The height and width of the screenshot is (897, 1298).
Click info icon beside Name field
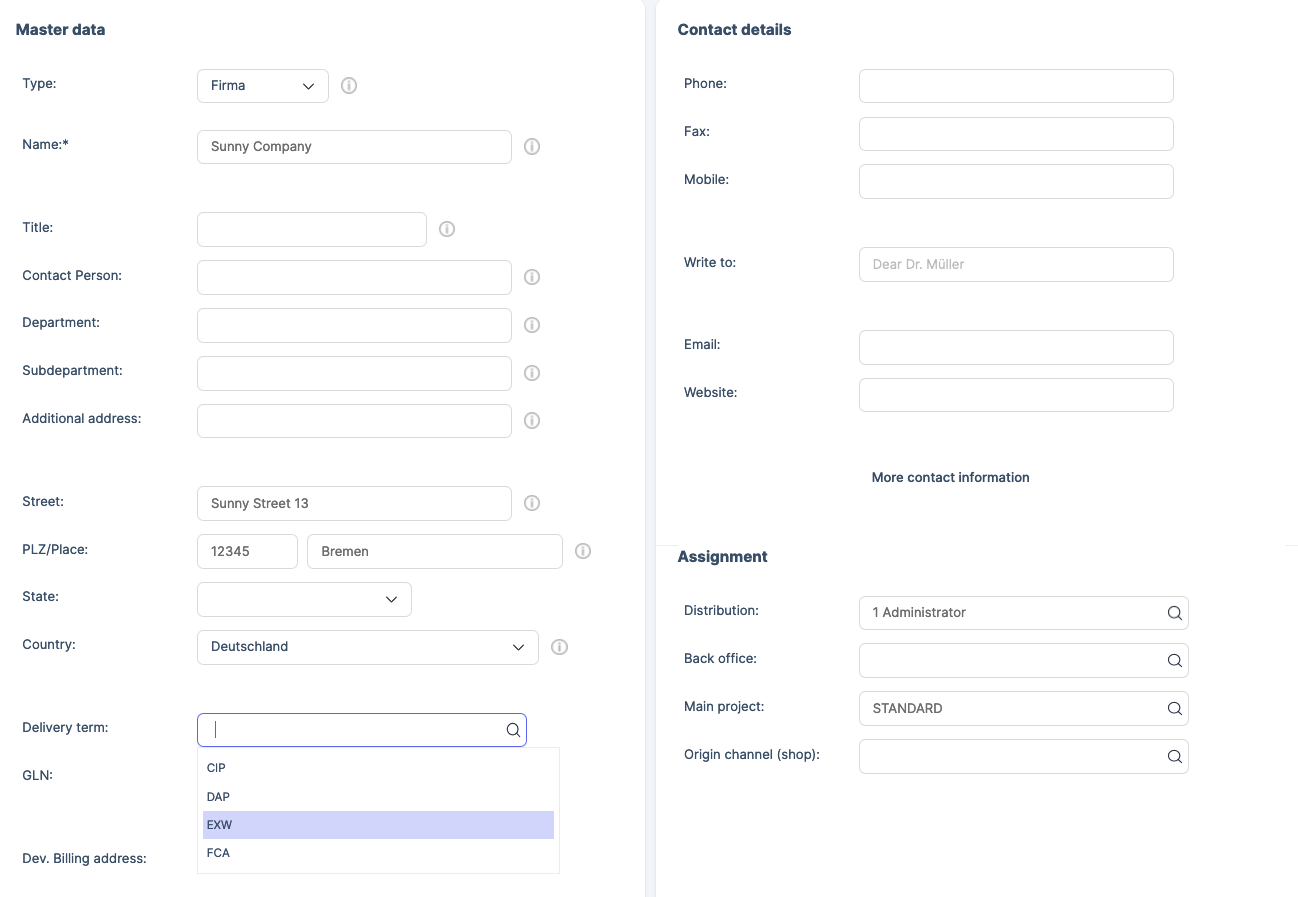[x=532, y=147]
